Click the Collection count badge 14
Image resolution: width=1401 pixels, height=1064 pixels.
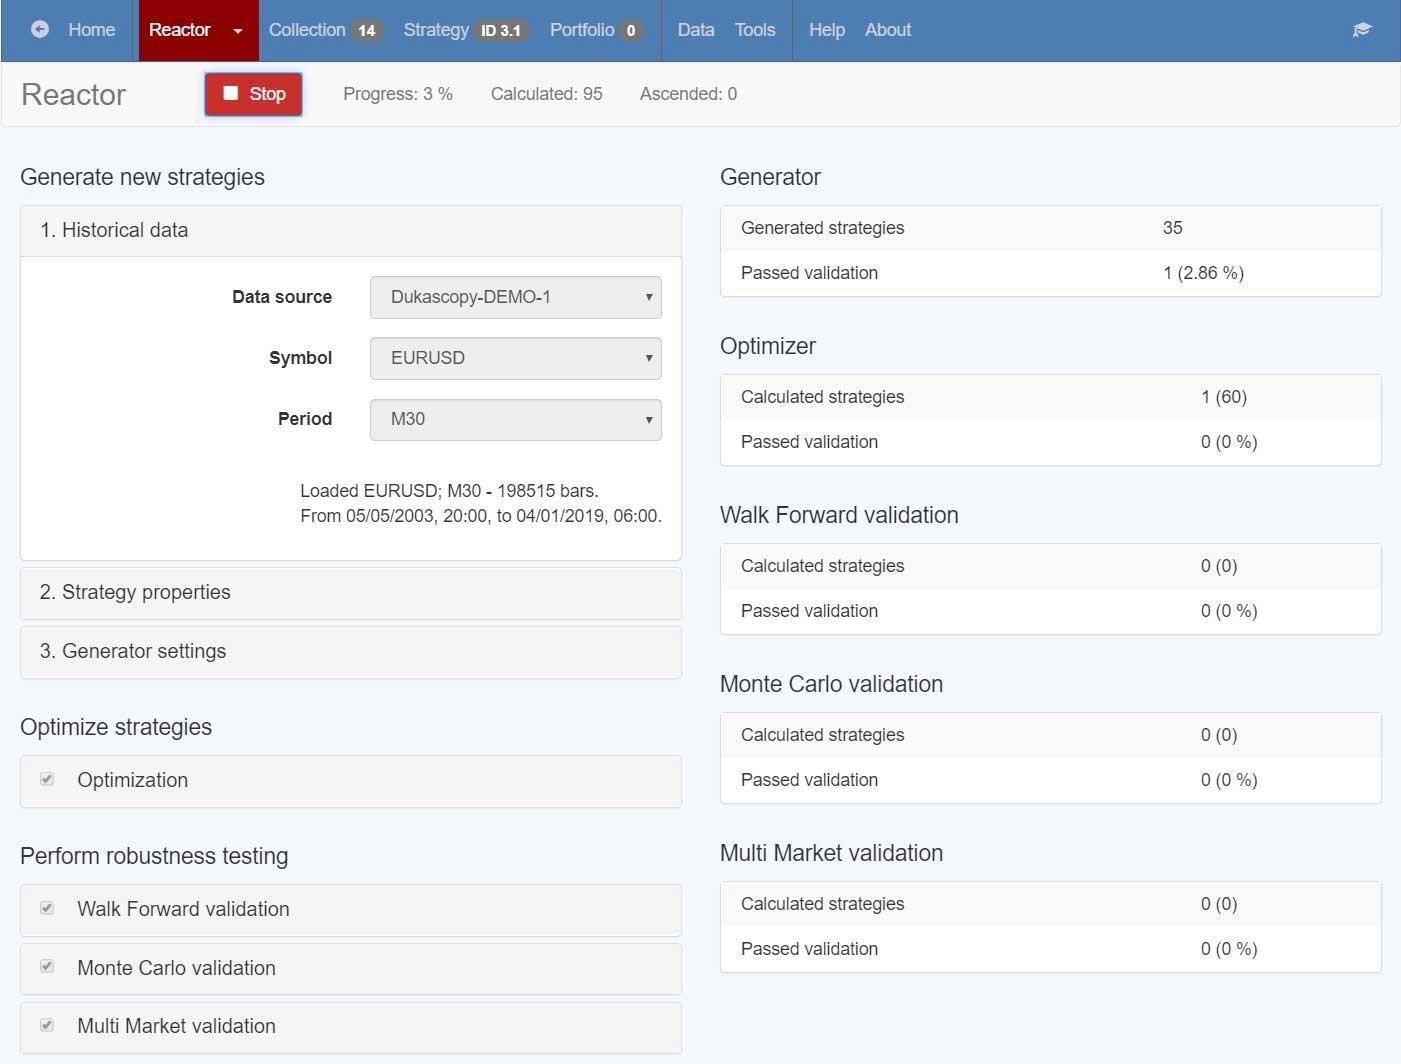[x=367, y=31]
